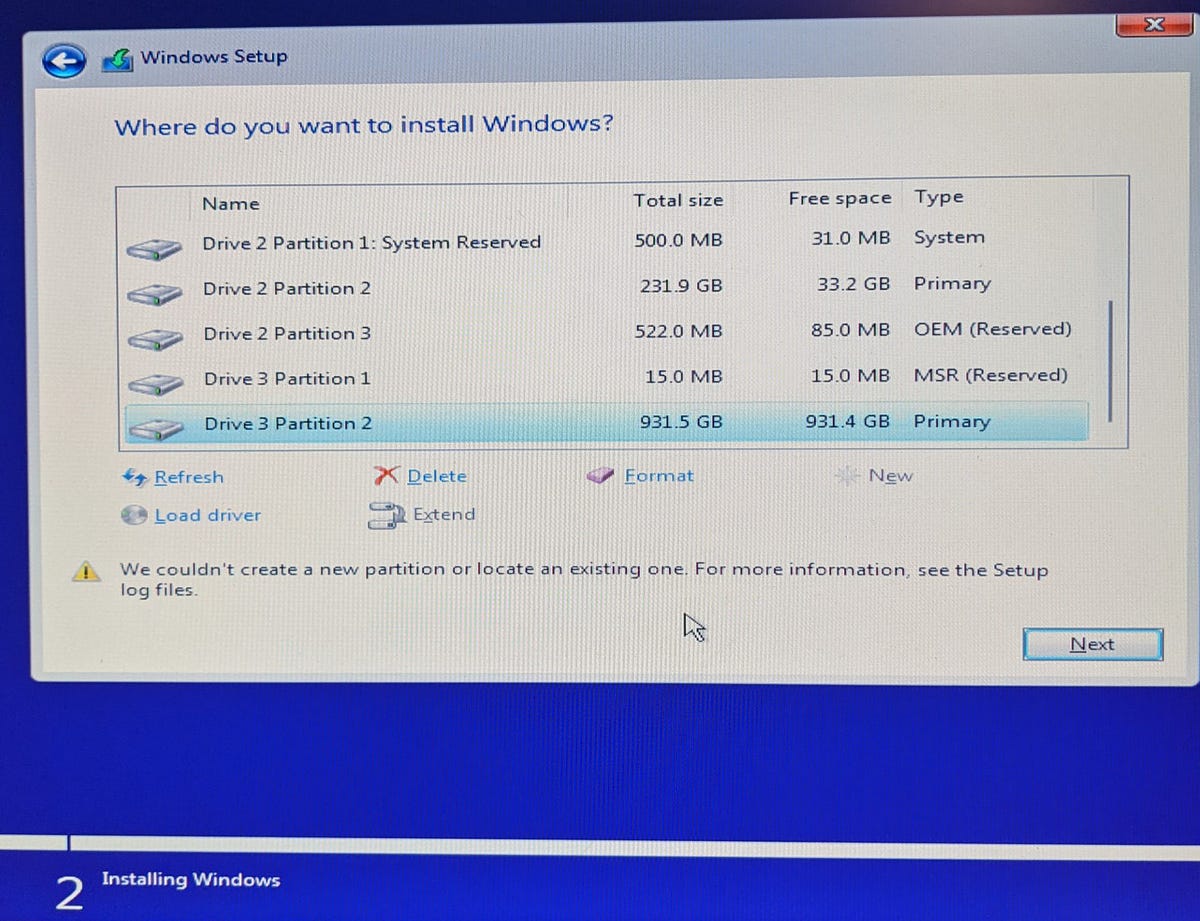Image resolution: width=1200 pixels, height=921 pixels.
Task: Click the Free space column header
Action: point(839,198)
